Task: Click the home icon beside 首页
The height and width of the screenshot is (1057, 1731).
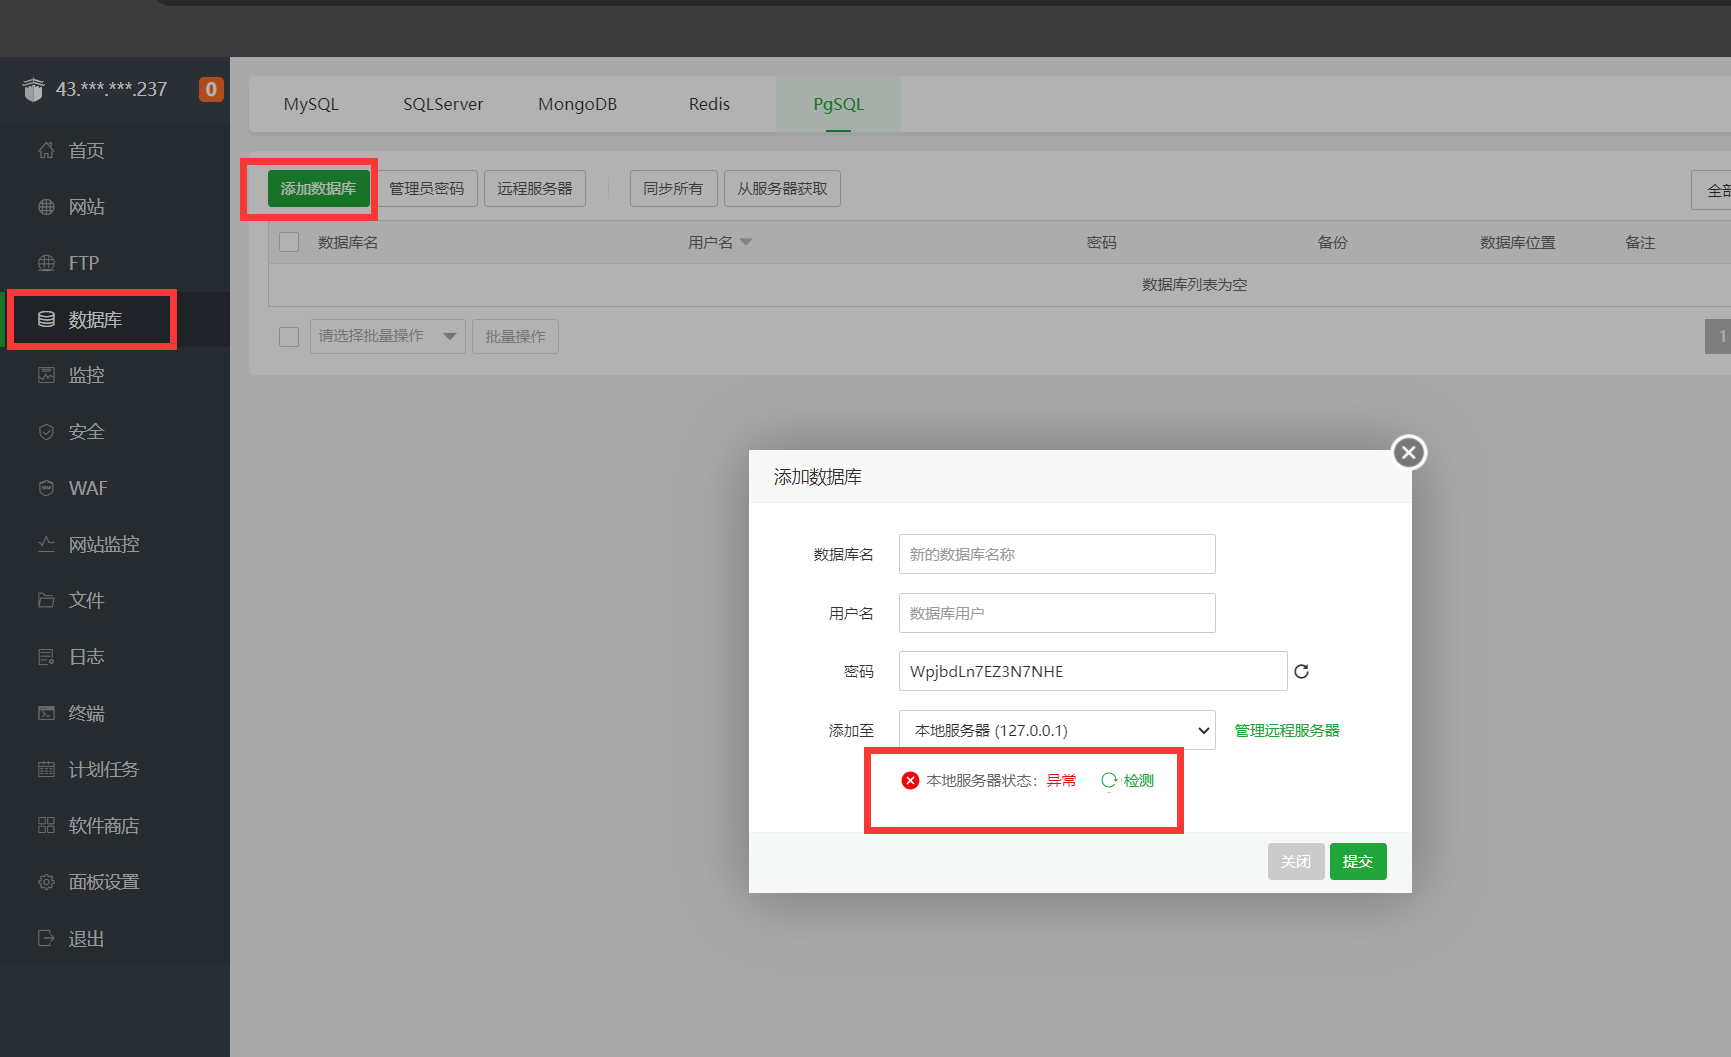Action: (46, 150)
